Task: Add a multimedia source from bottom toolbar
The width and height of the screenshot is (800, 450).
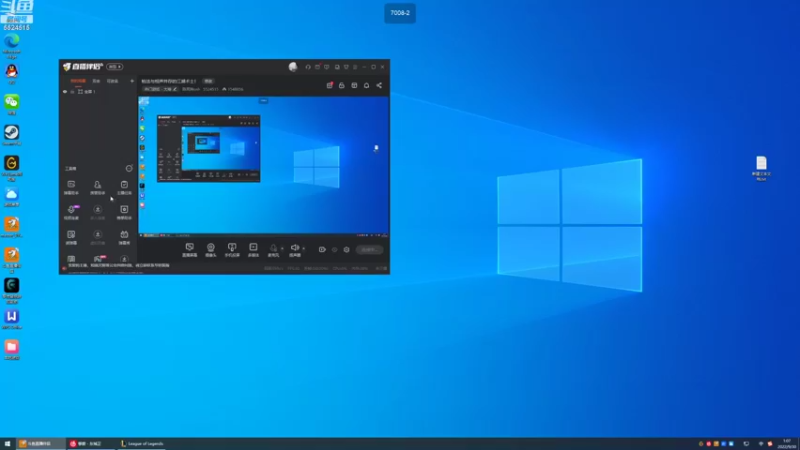Action: [x=253, y=249]
